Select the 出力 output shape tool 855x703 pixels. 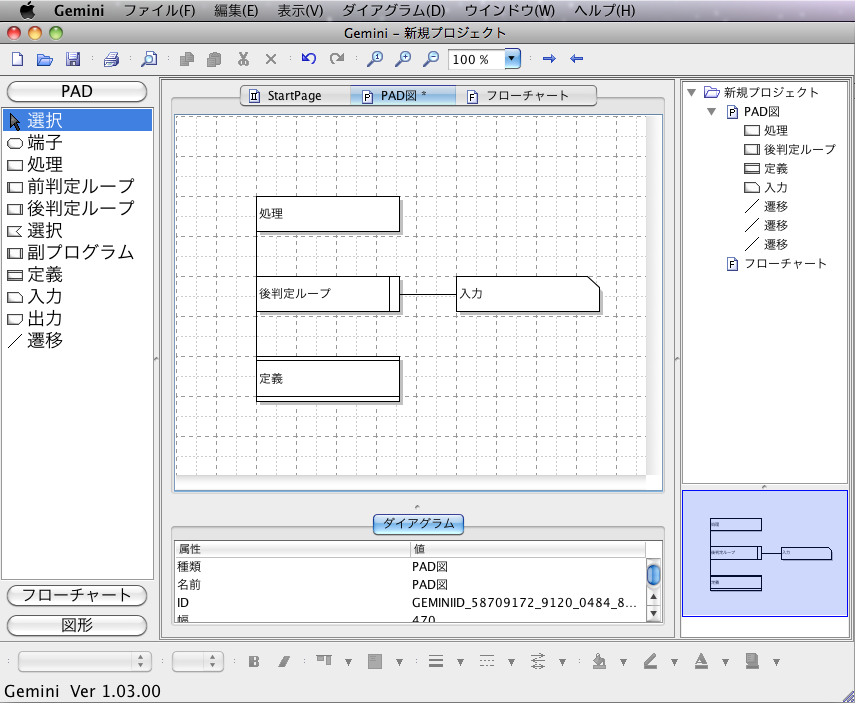point(77,318)
